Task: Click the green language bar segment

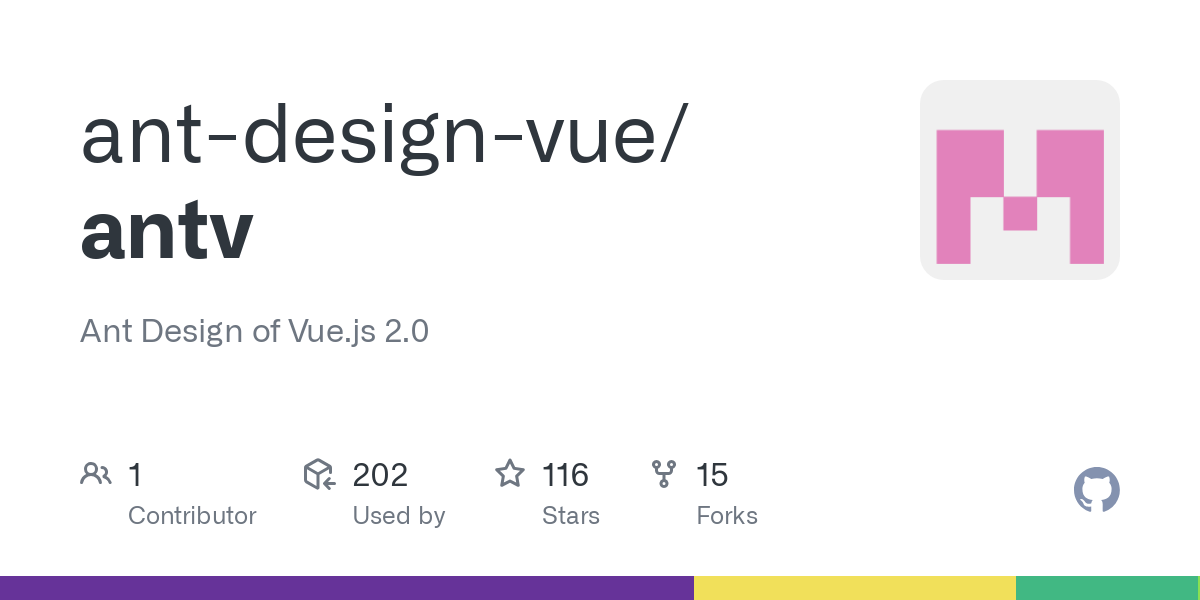Action: (1106, 588)
